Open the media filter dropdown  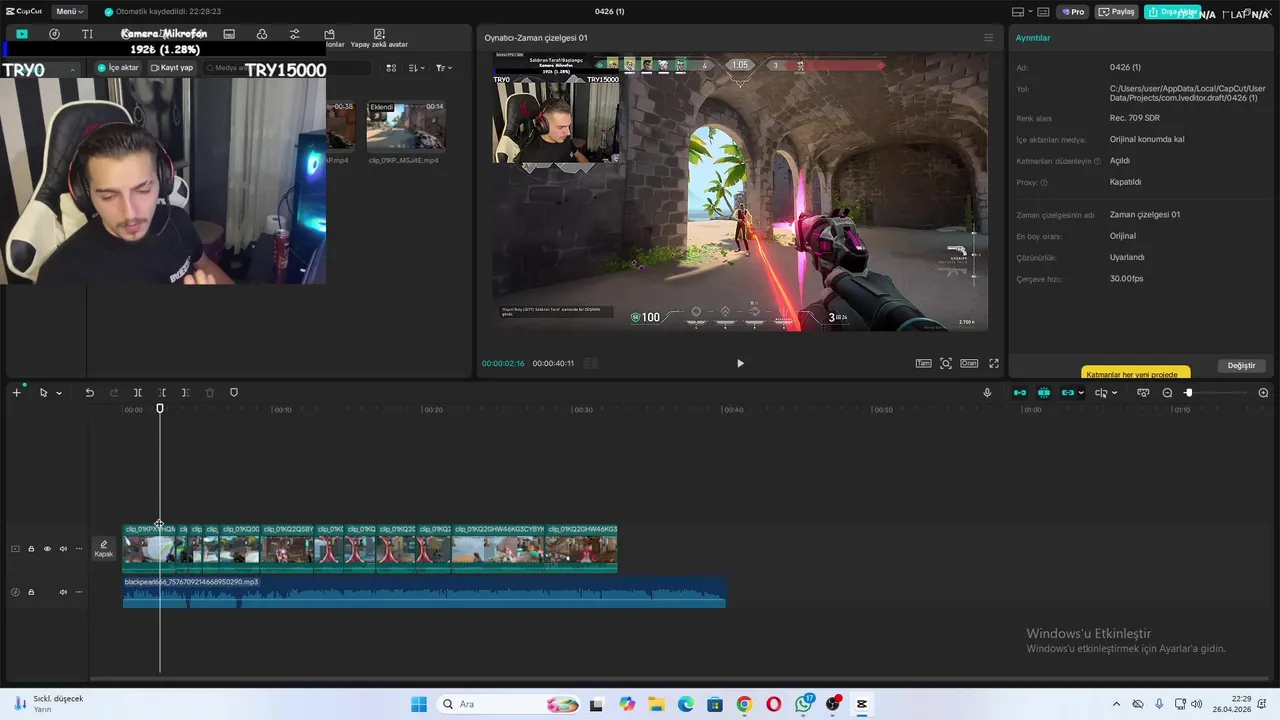(x=444, y=68)
